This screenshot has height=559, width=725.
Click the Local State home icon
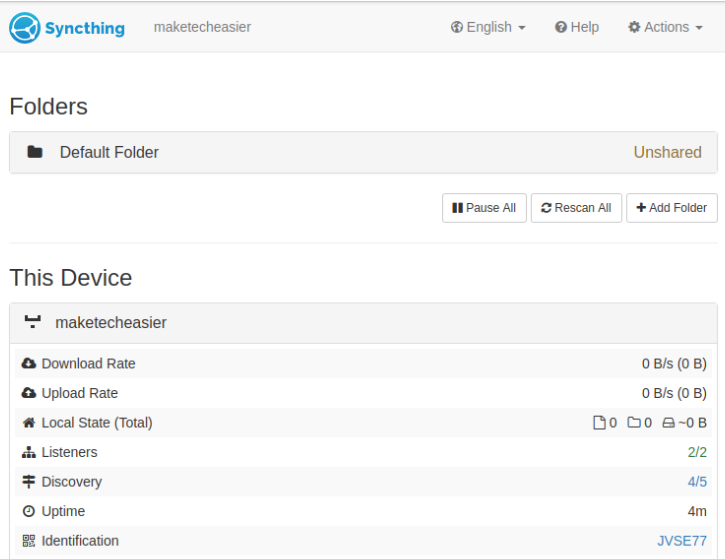29,423
